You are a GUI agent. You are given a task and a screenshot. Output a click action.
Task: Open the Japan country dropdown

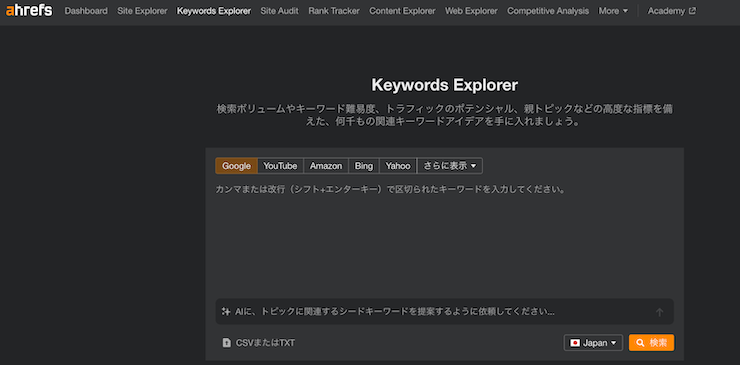pyautogui.click(x=593, y=343)
